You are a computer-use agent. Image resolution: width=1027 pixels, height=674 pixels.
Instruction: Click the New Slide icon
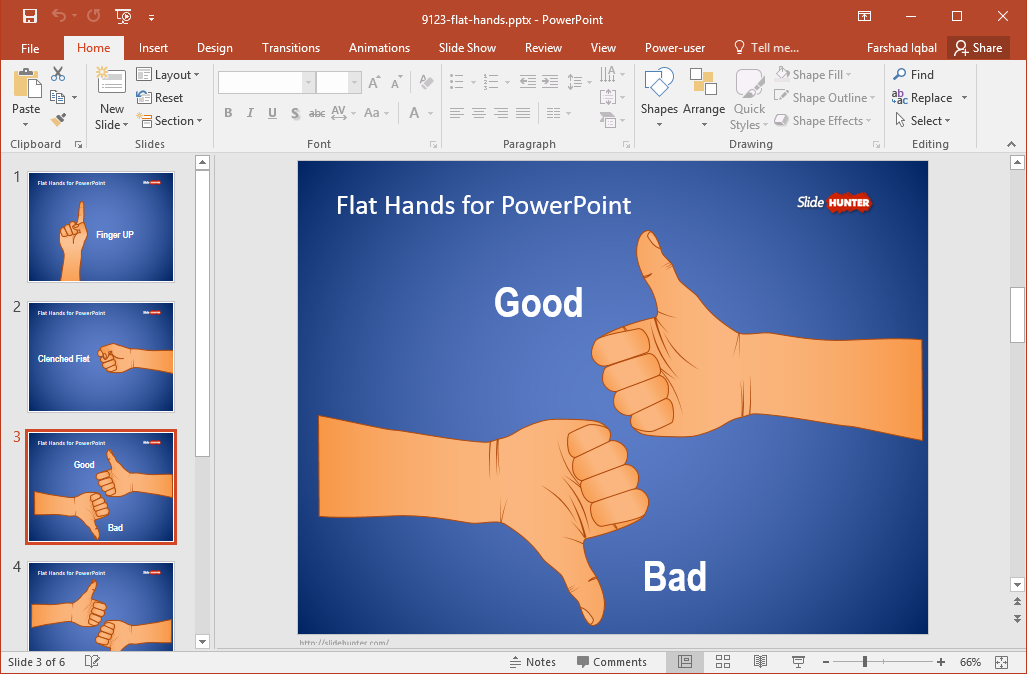tap(111, 84)
